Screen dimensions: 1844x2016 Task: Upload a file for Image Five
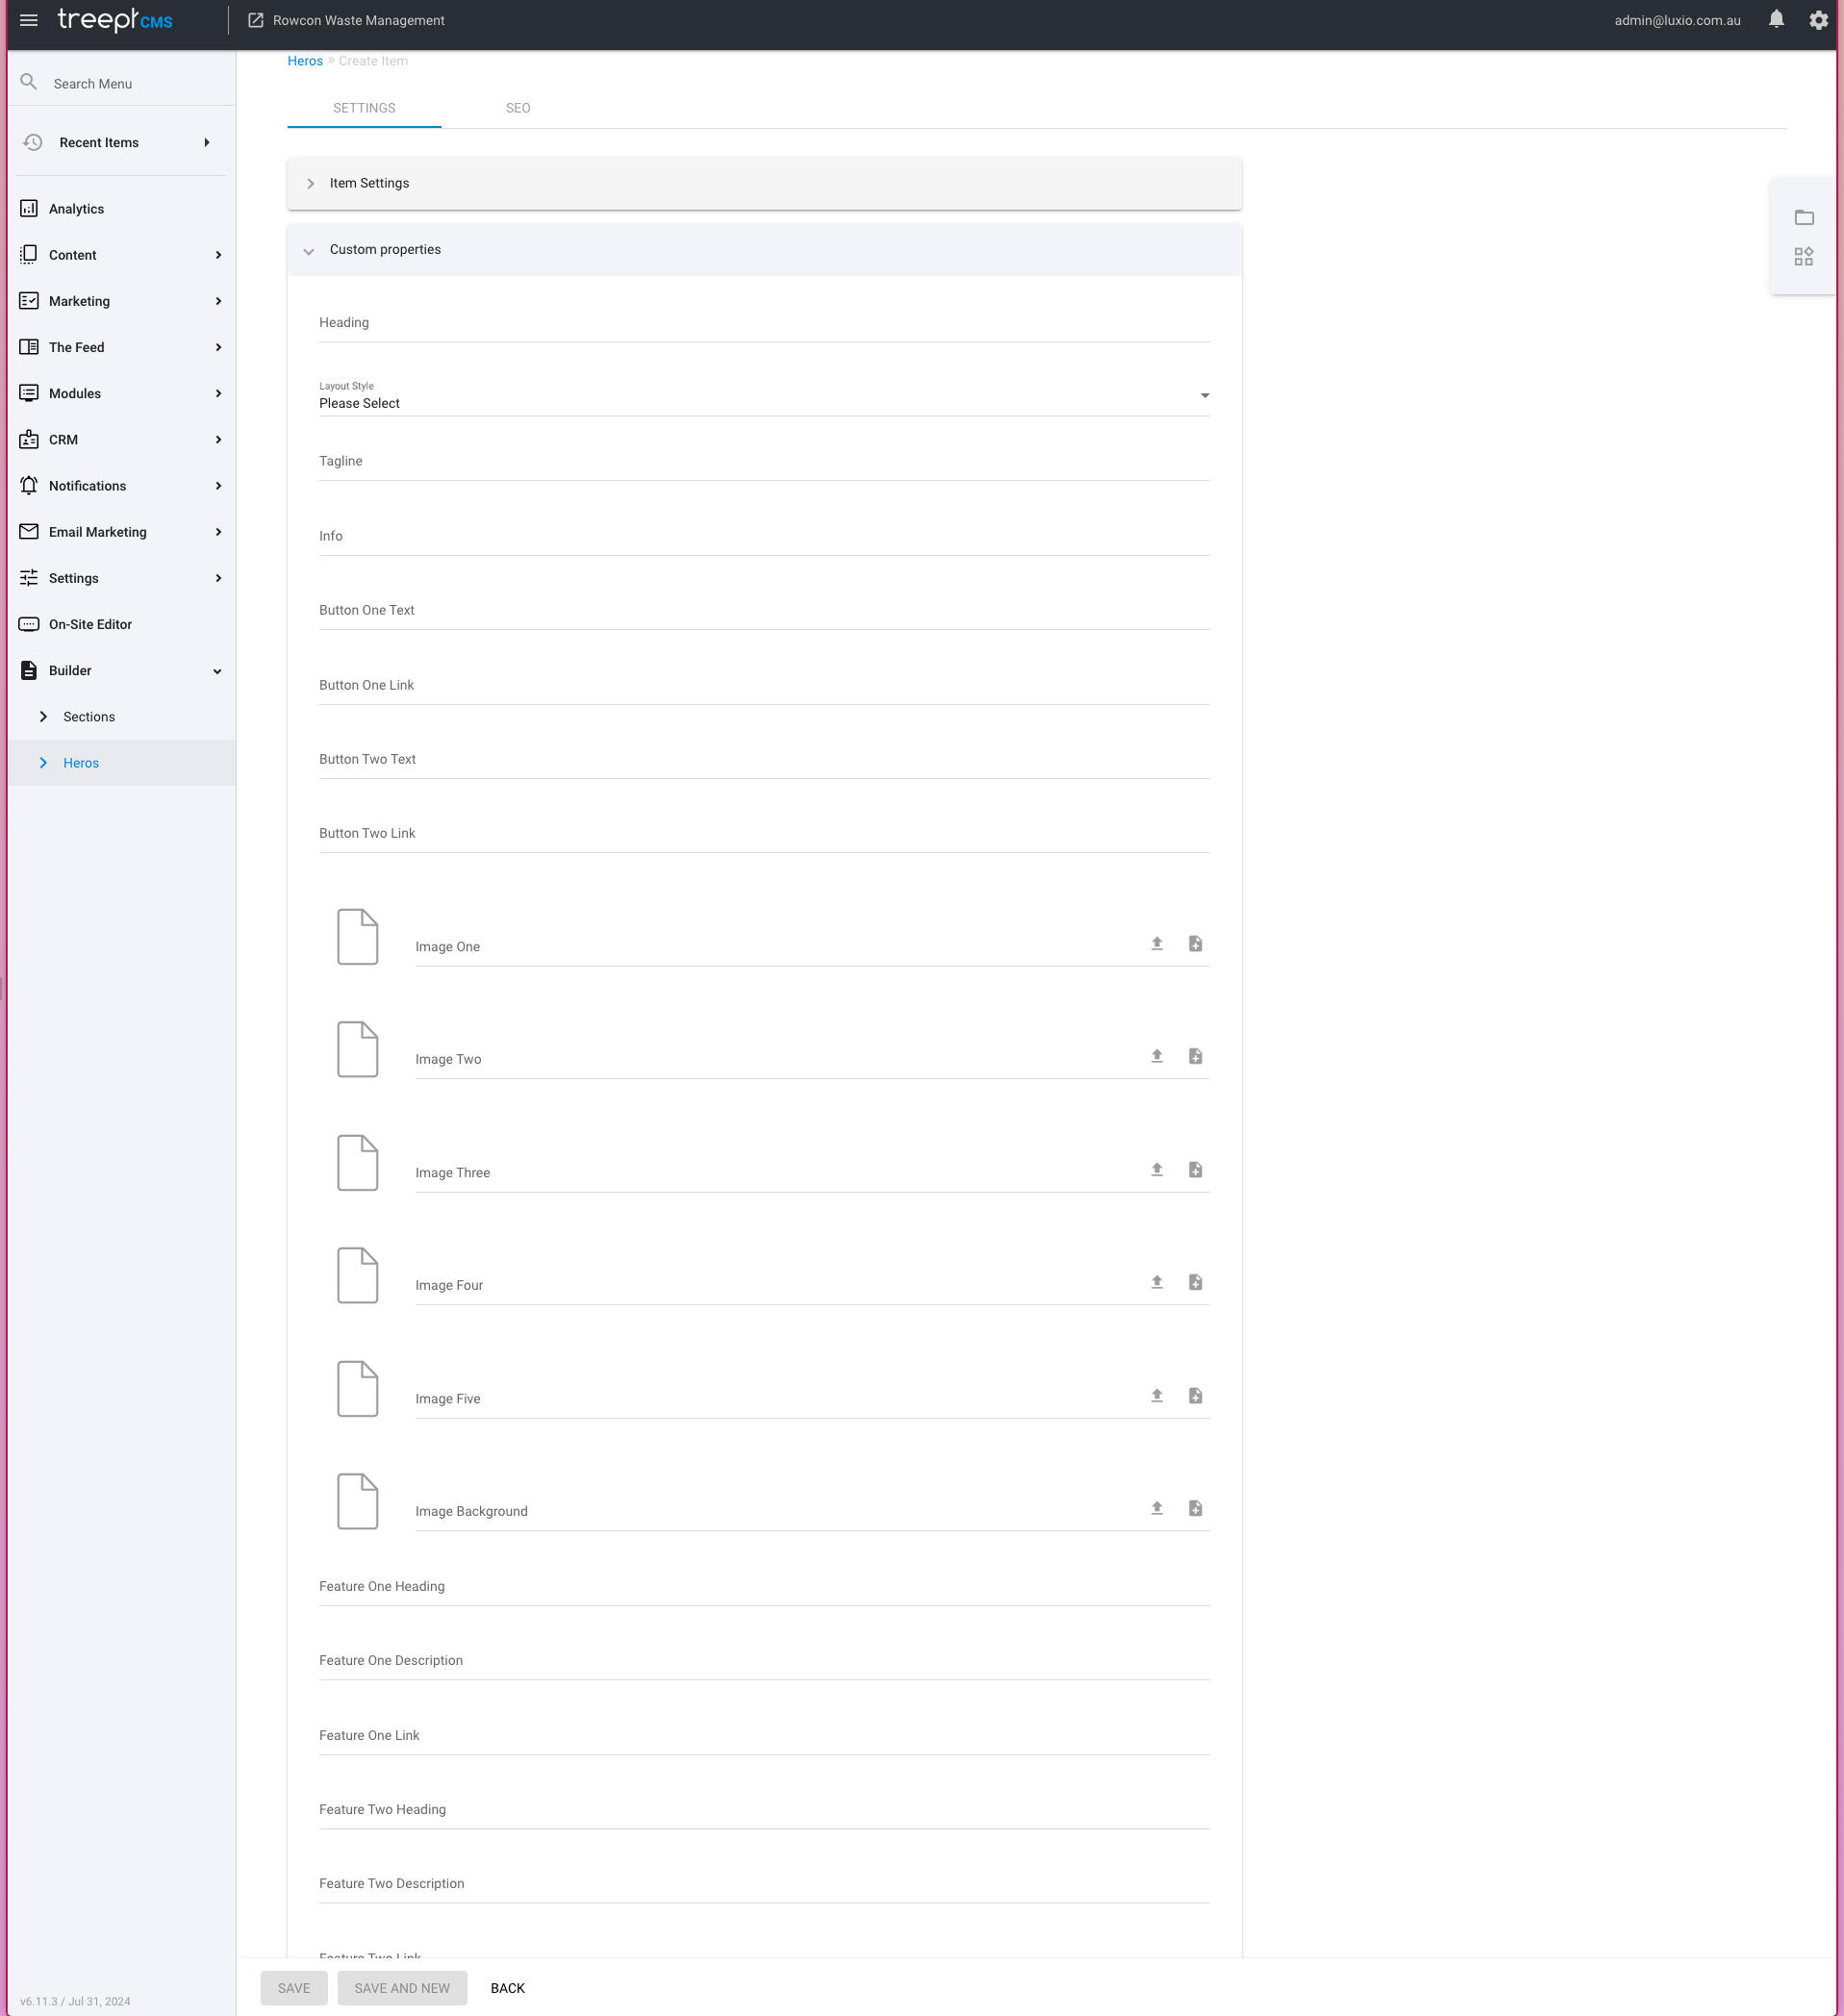[1157, 1396]
